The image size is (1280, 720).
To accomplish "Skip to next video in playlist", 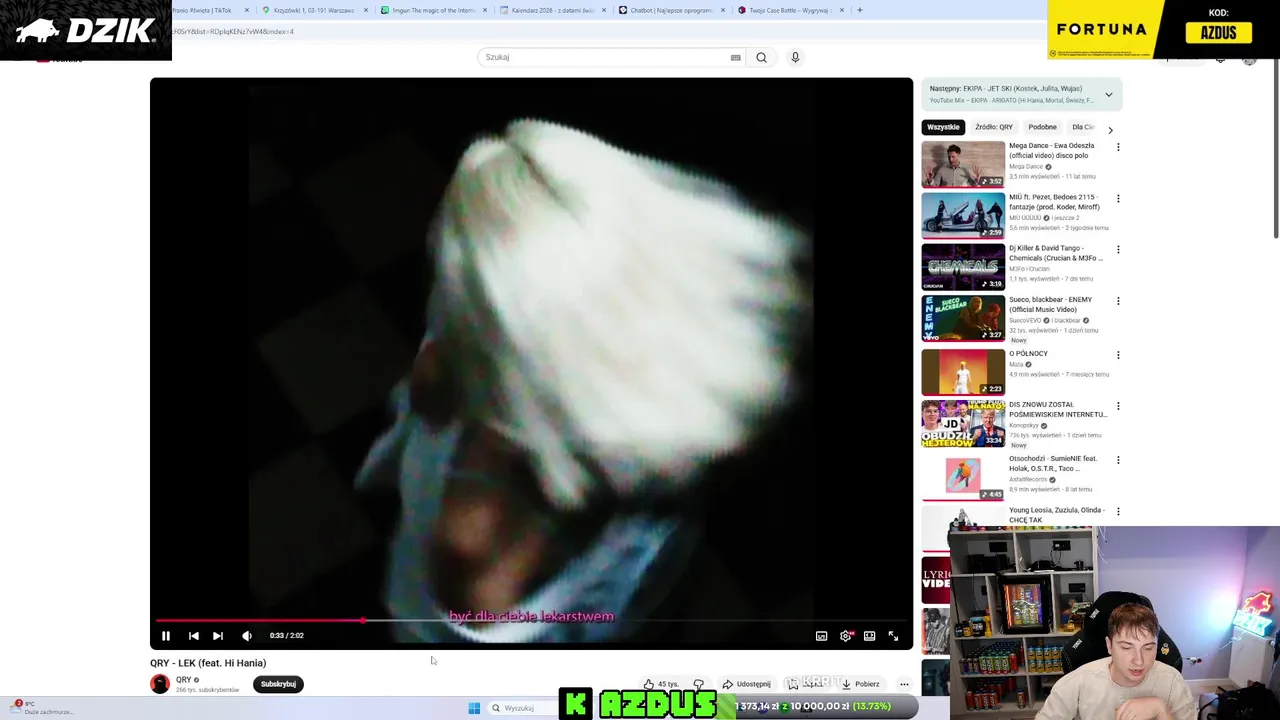I will (218, 636).
